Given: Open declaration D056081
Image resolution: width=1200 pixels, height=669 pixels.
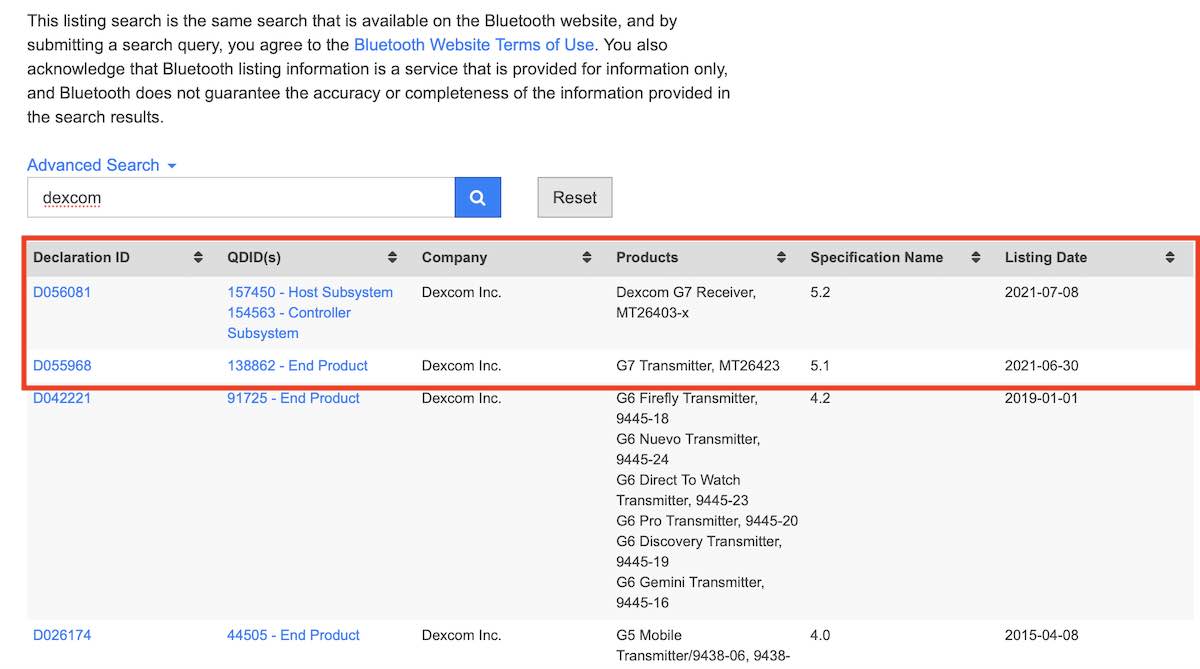Looking at the screenshot, I should pyautogui.click(x=62, y=293).
